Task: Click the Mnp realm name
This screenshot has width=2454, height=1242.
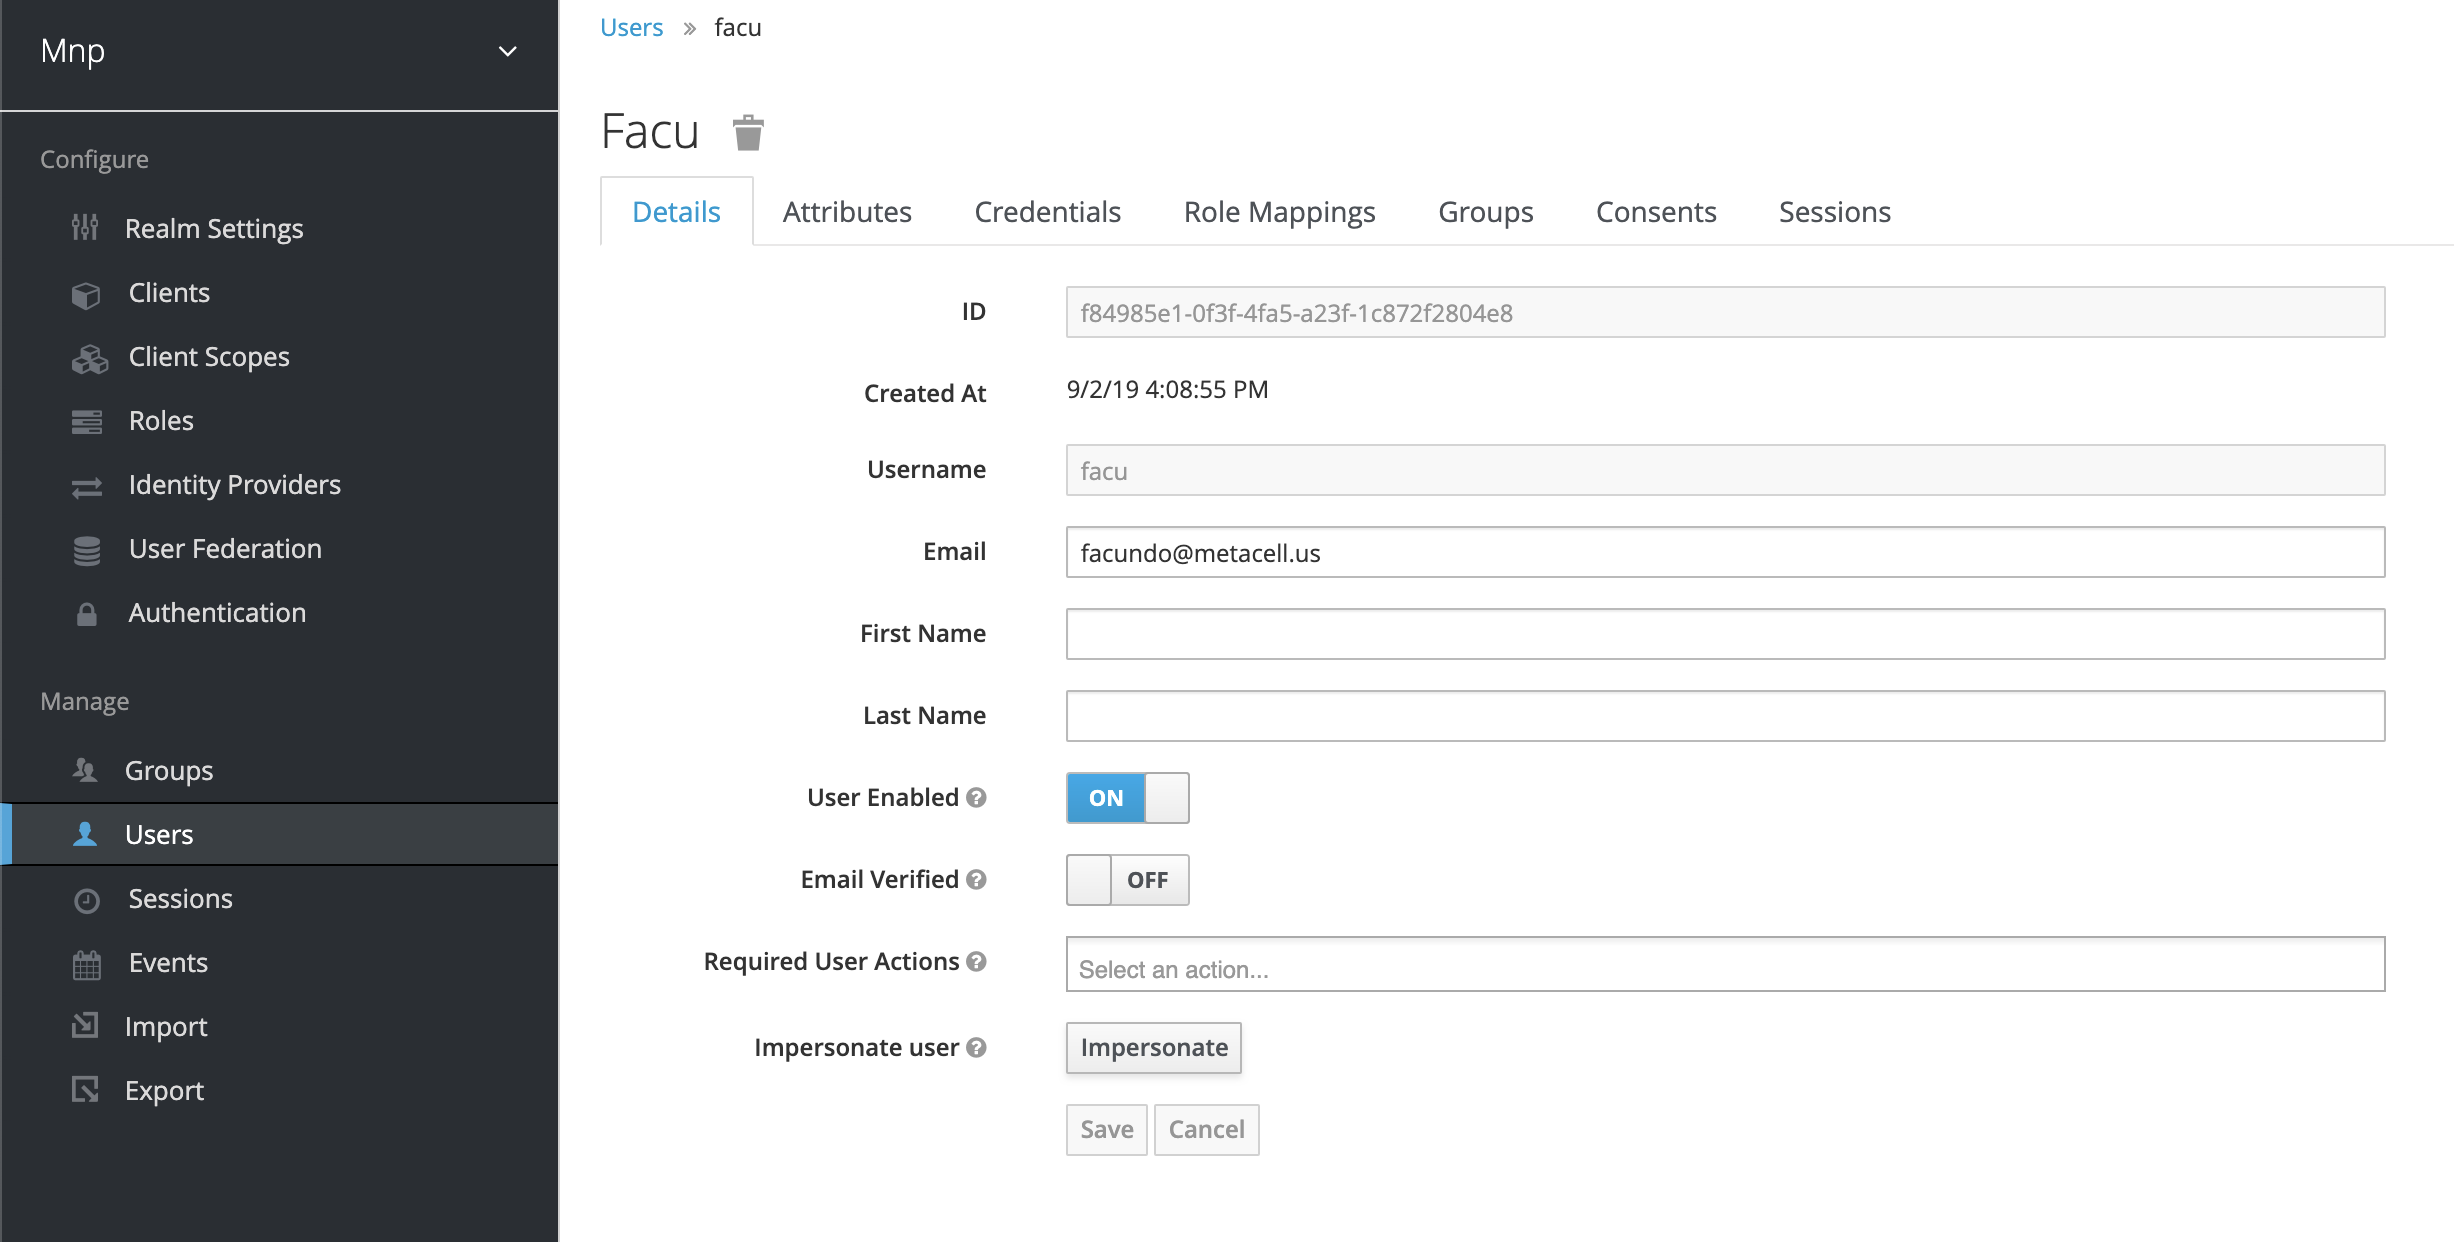Action: point(73,51)
